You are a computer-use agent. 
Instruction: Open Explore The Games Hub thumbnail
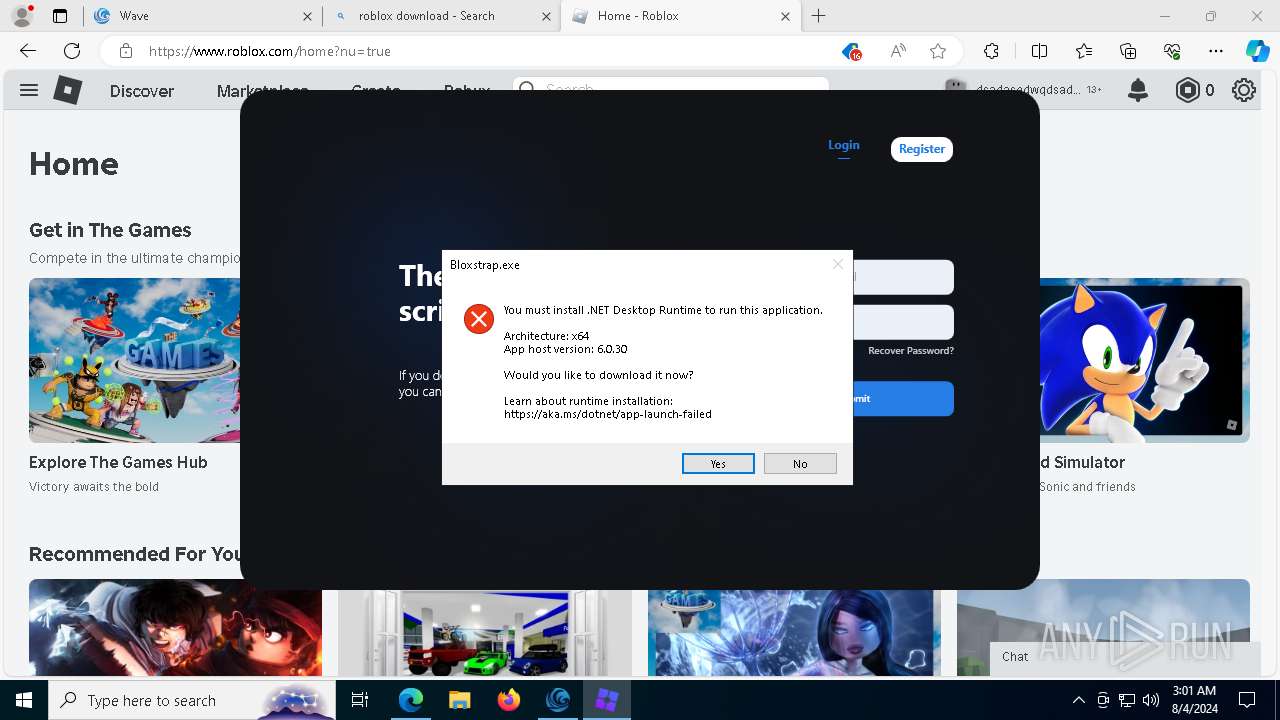(134, 360)
